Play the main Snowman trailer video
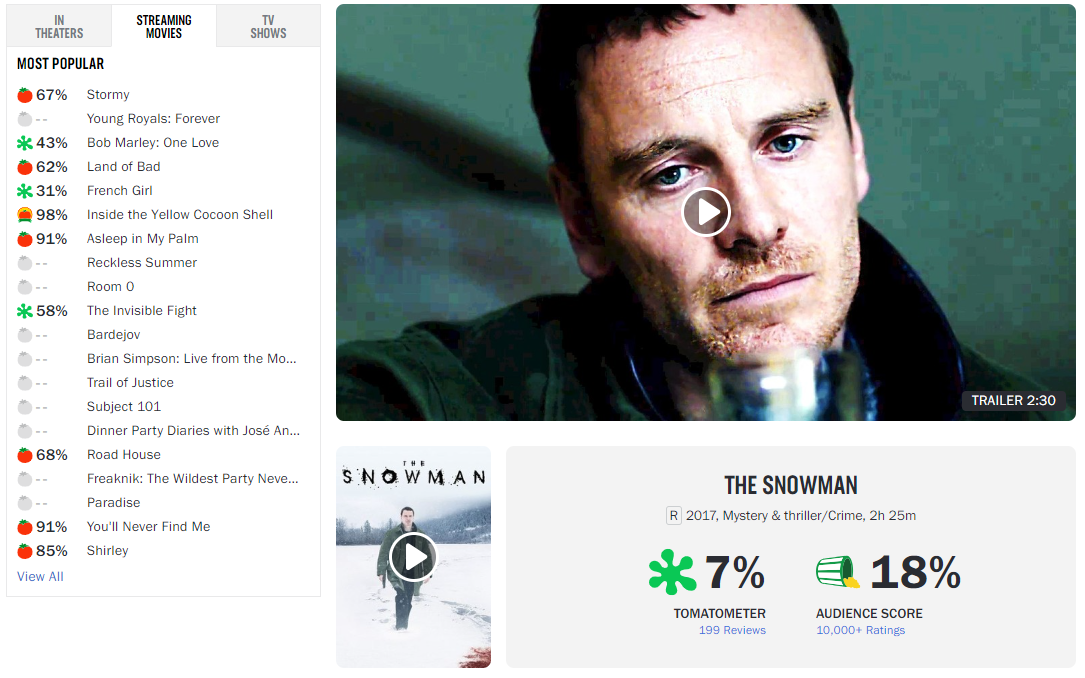 click(705, 212)
